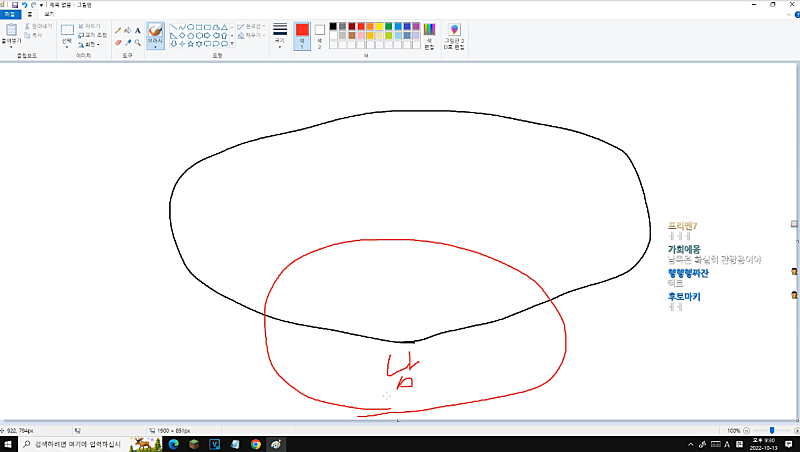Click the zoom out minus button
Screen dimensions: 800x452
click(x=746, y=431)
